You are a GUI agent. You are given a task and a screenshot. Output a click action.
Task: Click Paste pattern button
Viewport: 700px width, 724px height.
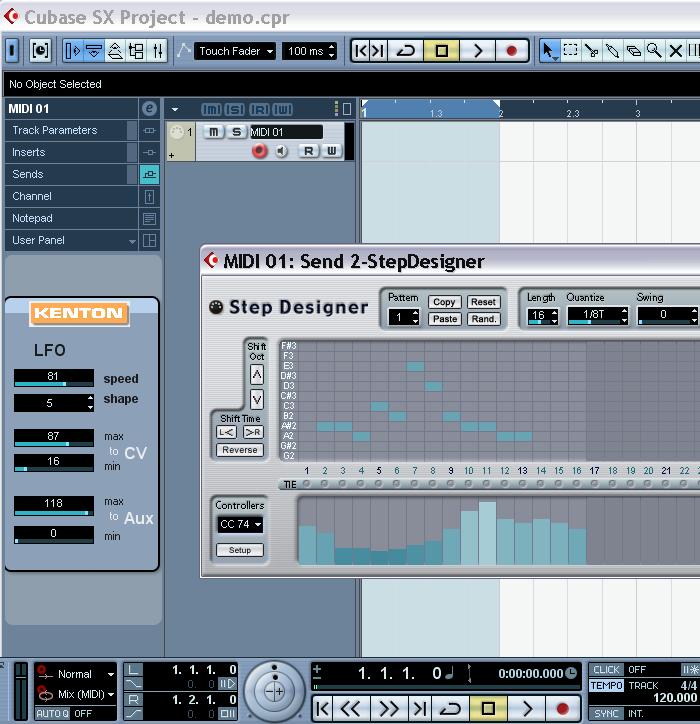pyautogui.click(x=445, y=319)
